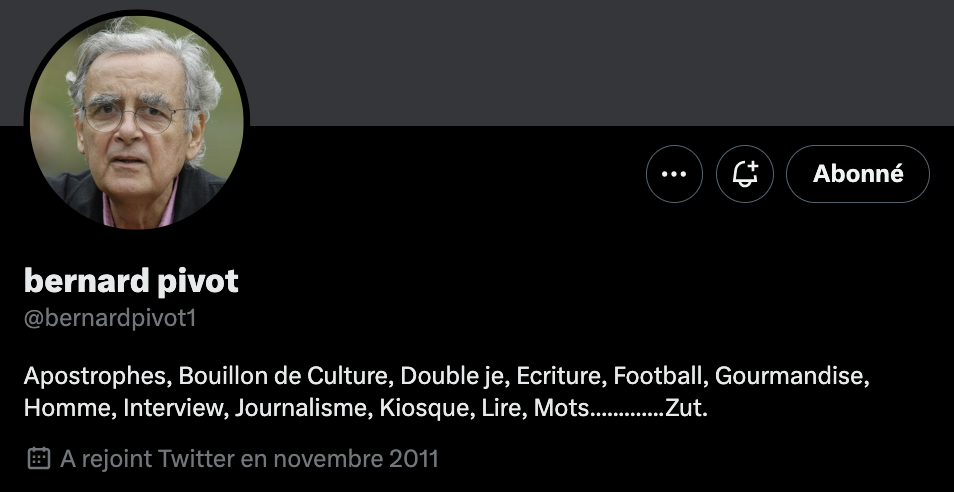Click the calendar icon beside join date
Screen dimensions: 954x492
click(38, 459)
